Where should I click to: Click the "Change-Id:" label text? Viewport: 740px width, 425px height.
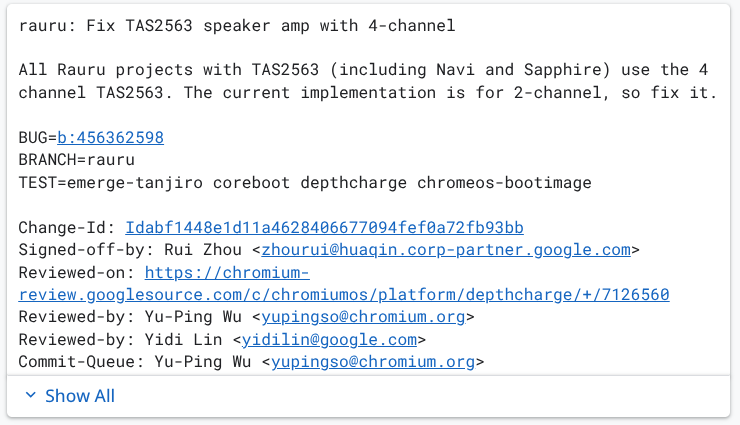pyautogui.click(x=67, y=228)
